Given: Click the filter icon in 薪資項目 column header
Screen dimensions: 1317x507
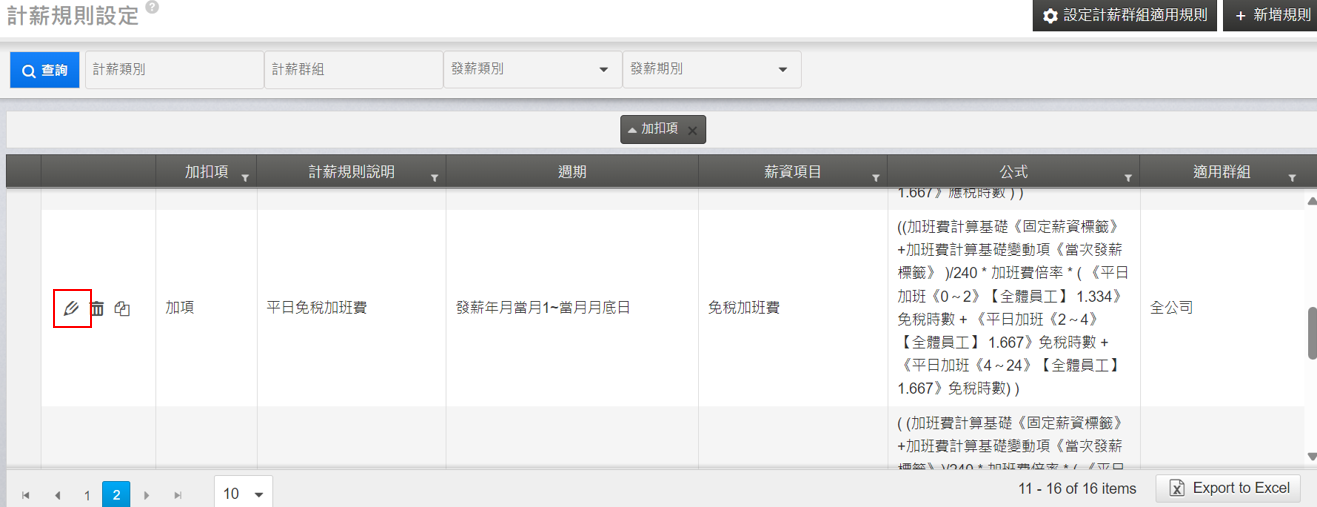Looking at the screenshot, I should (x=875, y=177).
